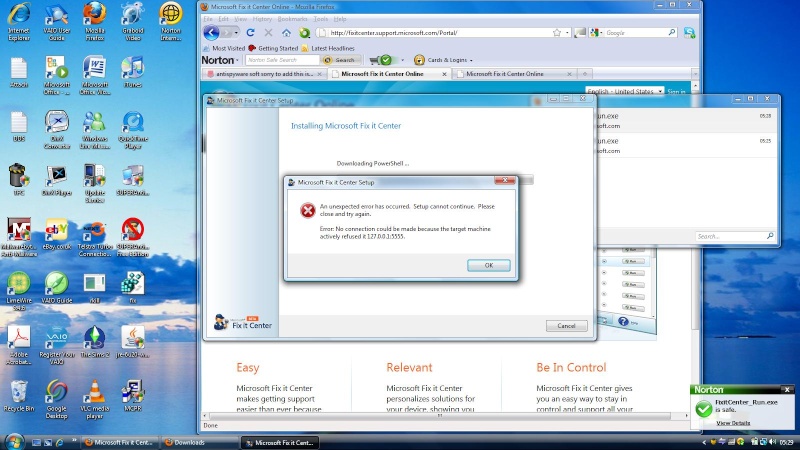Select VLC media player desktop icon
The image size is (800, 450).
[x=94, y=399]
